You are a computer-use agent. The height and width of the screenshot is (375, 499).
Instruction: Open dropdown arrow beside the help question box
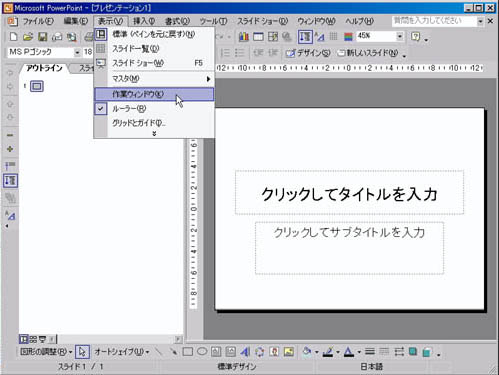tap(480, 21)
